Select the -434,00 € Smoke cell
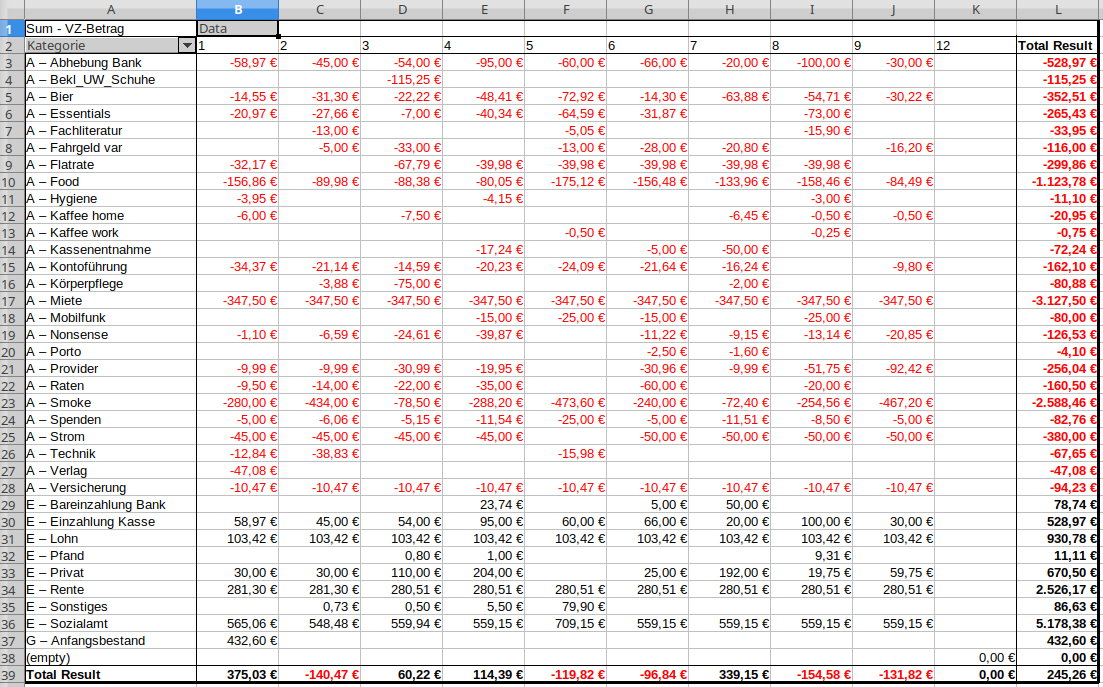This screenshot has height=687, width=1103. pyautogui.click(x=319, y=403)
